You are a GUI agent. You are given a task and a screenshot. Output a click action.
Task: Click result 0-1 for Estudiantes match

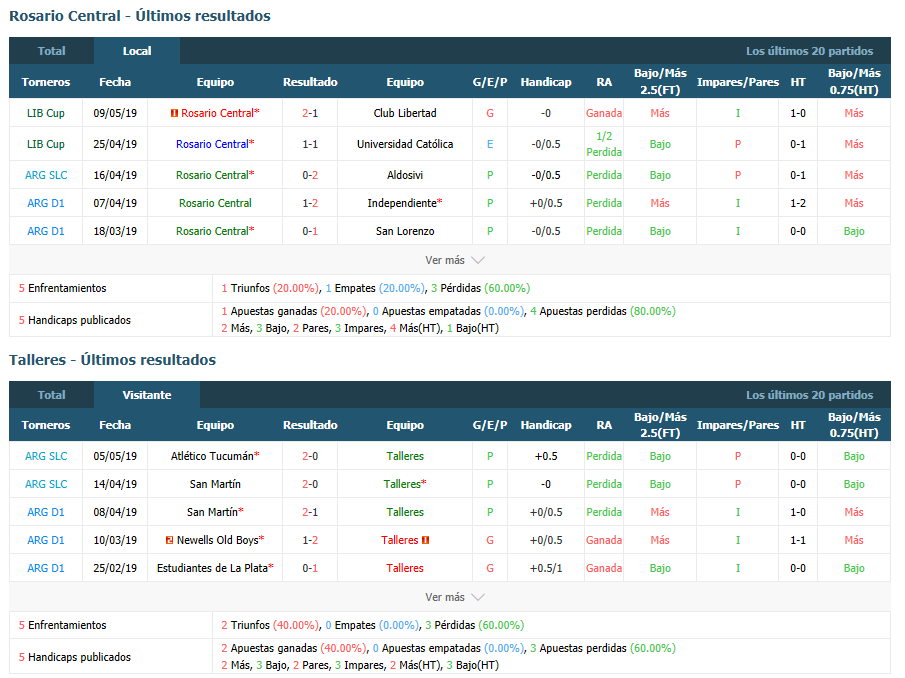[x=310, y=568]
